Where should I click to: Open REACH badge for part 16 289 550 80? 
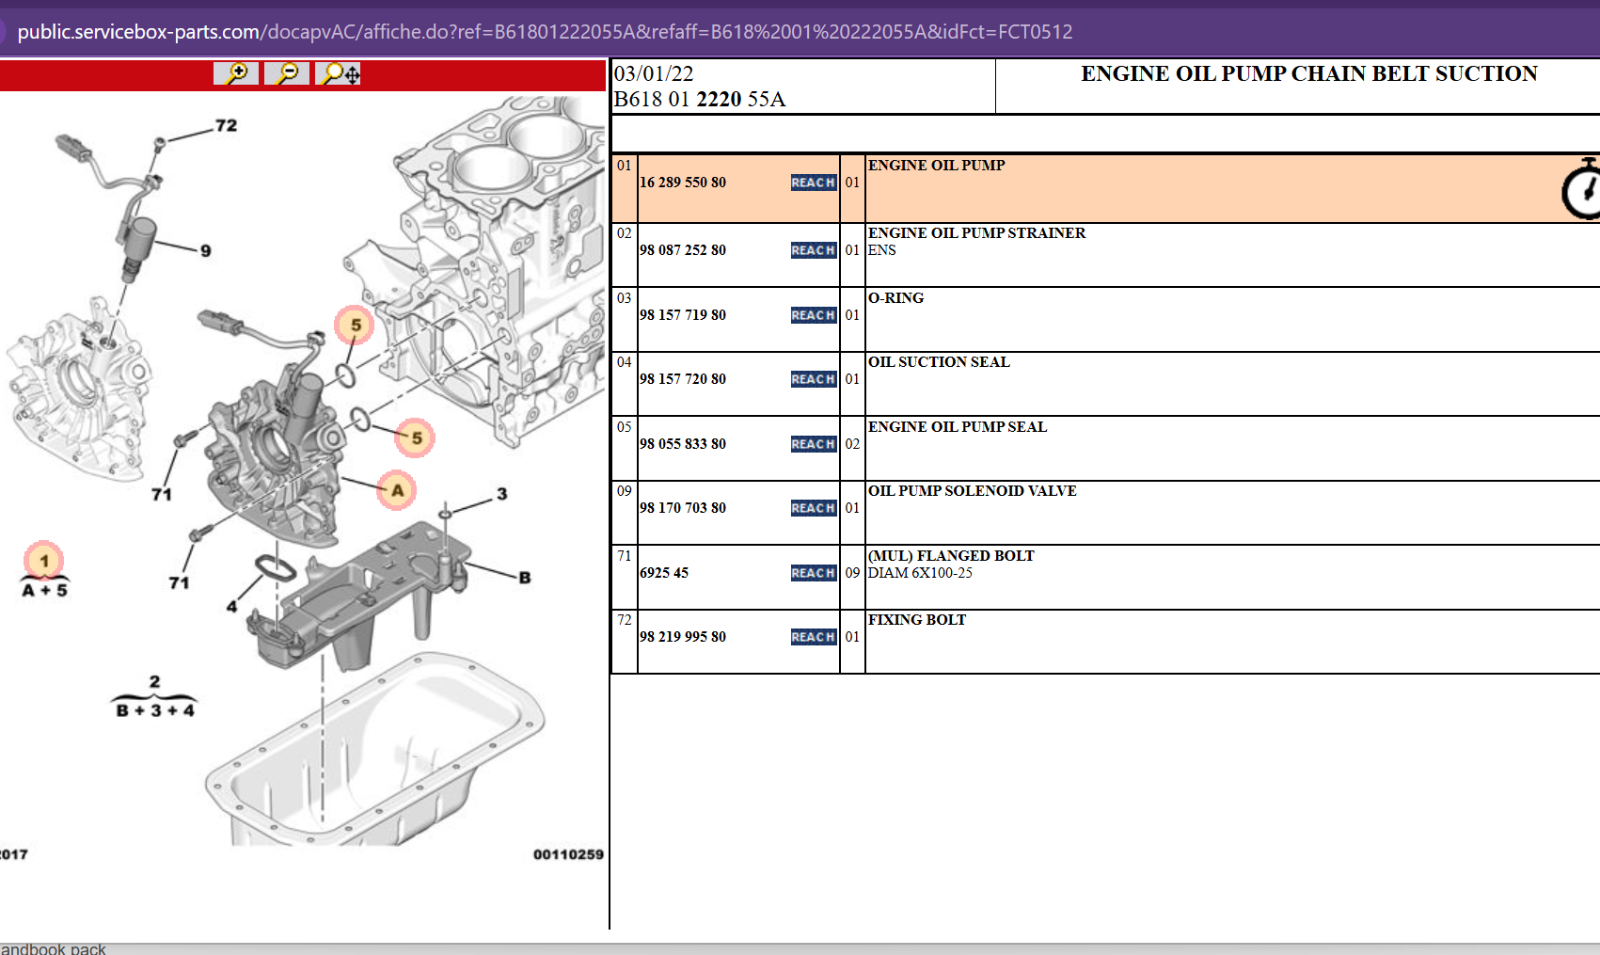pyautogui.click(x=813, y=183)
